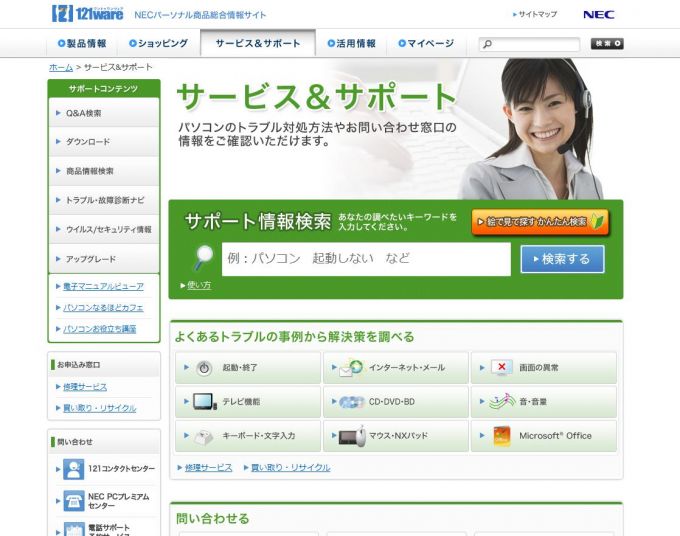This screenshot has height=536, width=680.
Task: Click the 電話サポート calendar icon
Action: (74, 529)
